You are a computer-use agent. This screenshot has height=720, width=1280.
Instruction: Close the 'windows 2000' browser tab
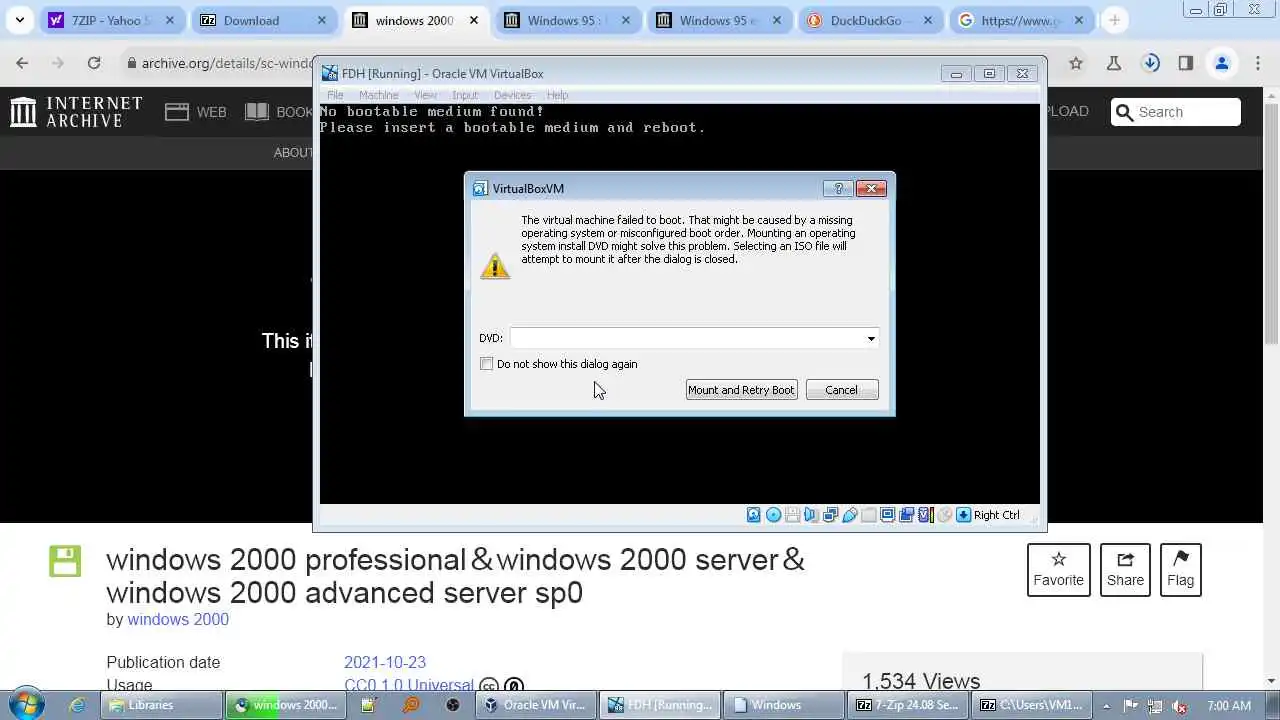[473, 20]
